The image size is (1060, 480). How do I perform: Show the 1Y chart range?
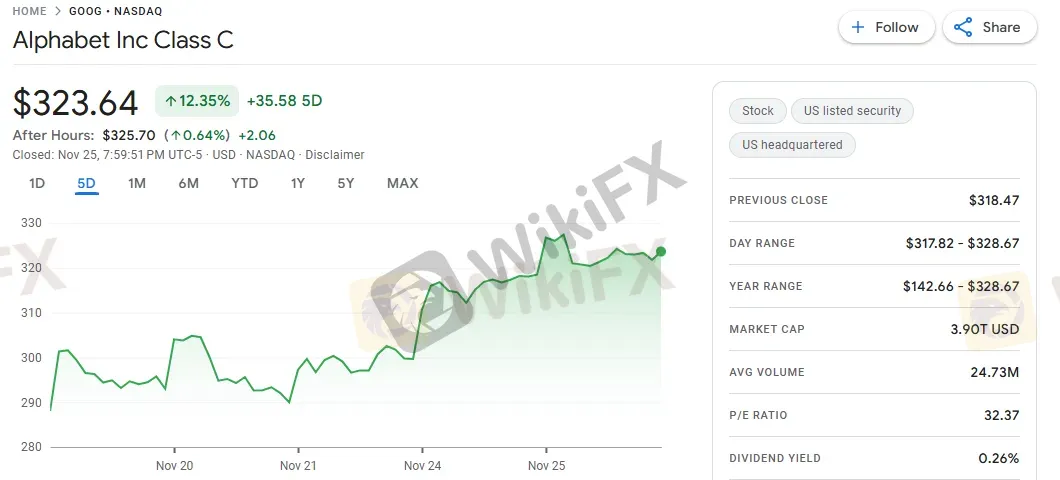[x=298, y=183]
